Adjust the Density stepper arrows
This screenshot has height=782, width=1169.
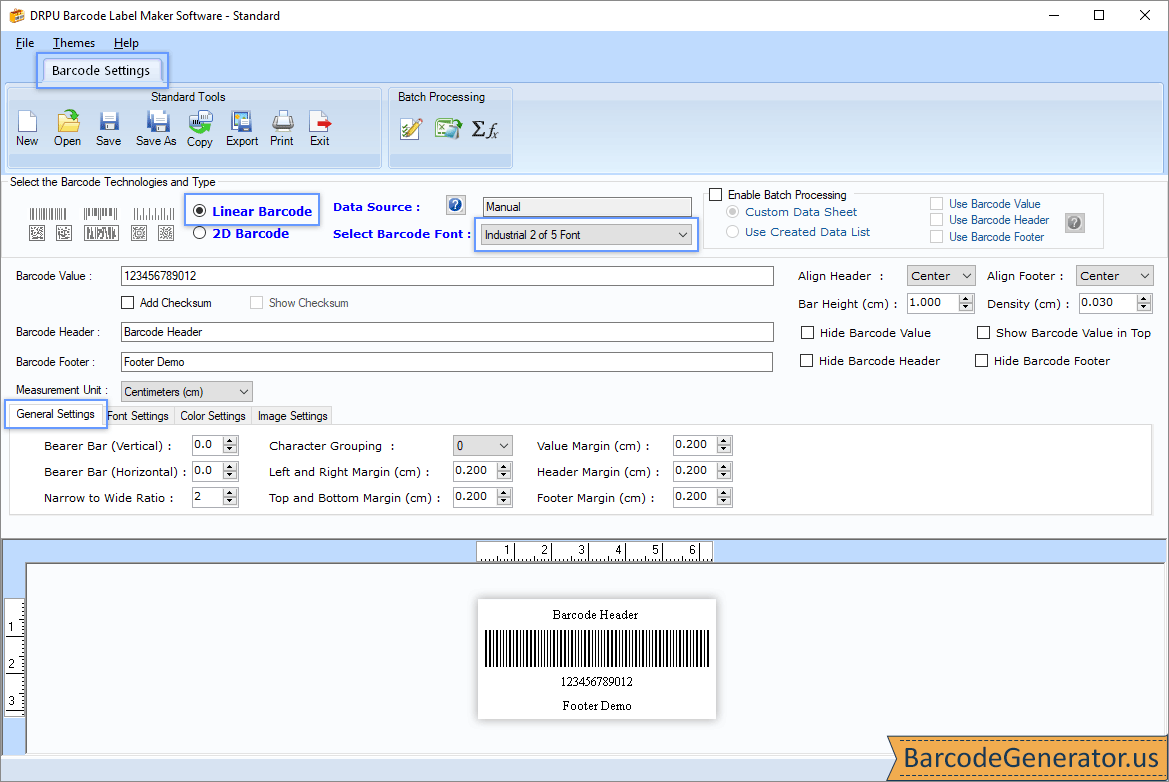click(x=1144, y=303)
